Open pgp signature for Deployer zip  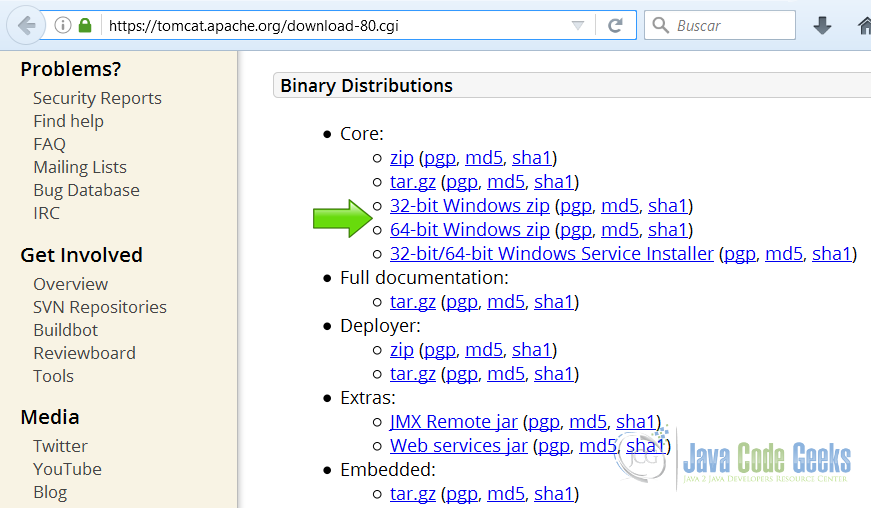440,350
